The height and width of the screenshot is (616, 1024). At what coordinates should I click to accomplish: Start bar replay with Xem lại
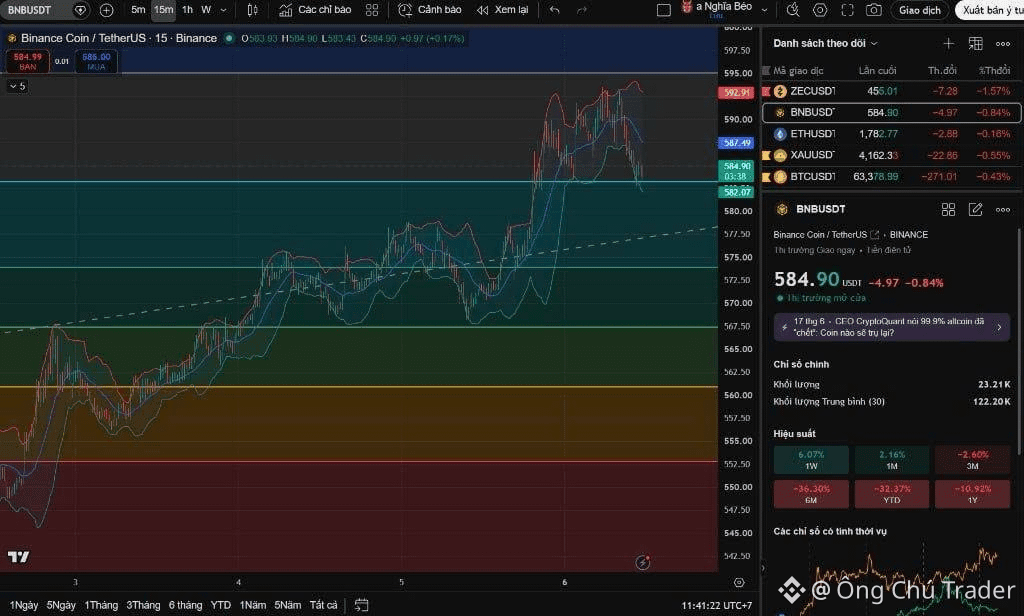click(x=502, y=10)
